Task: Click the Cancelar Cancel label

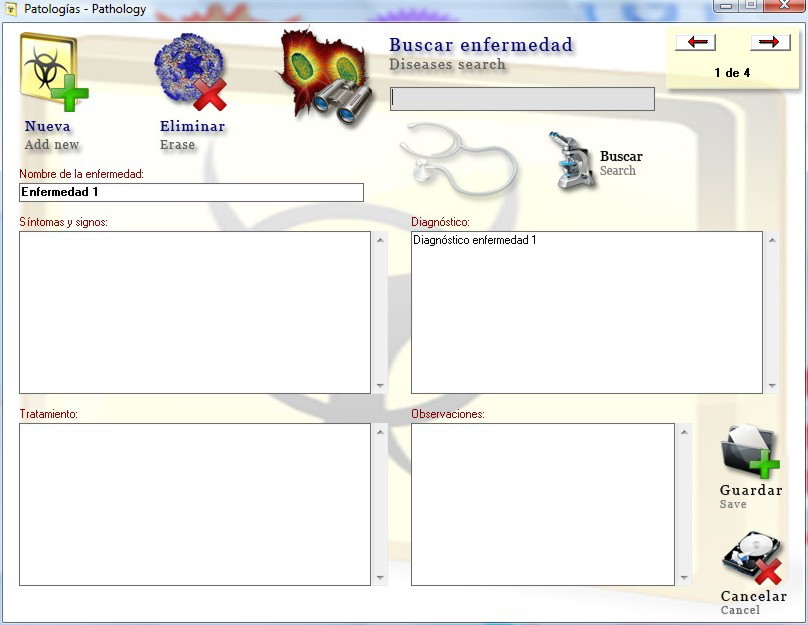Action: tap(753, 603)
